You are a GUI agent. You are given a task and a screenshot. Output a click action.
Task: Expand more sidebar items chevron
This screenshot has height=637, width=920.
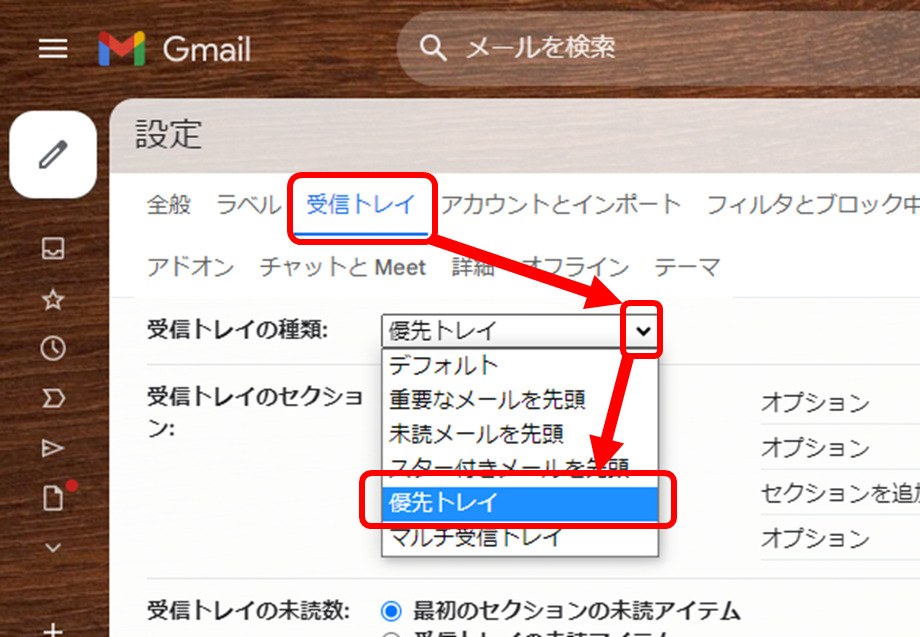tap(53, 547)
